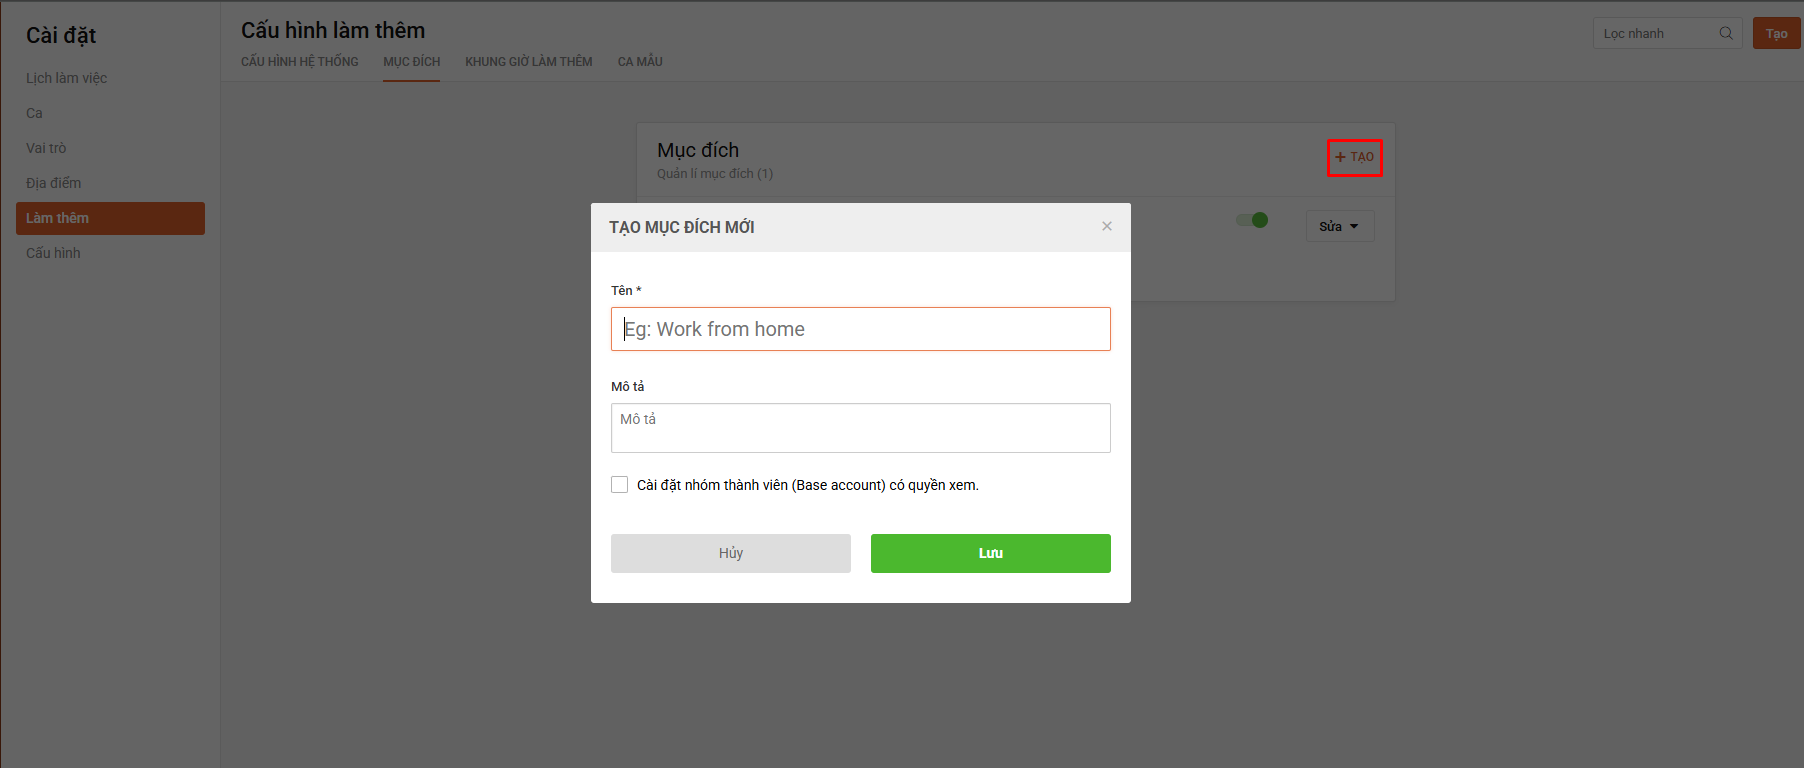
Task: Switch to Cấu hình hệ thống tab
Action: pyautogui.click(x=300, y=62)
